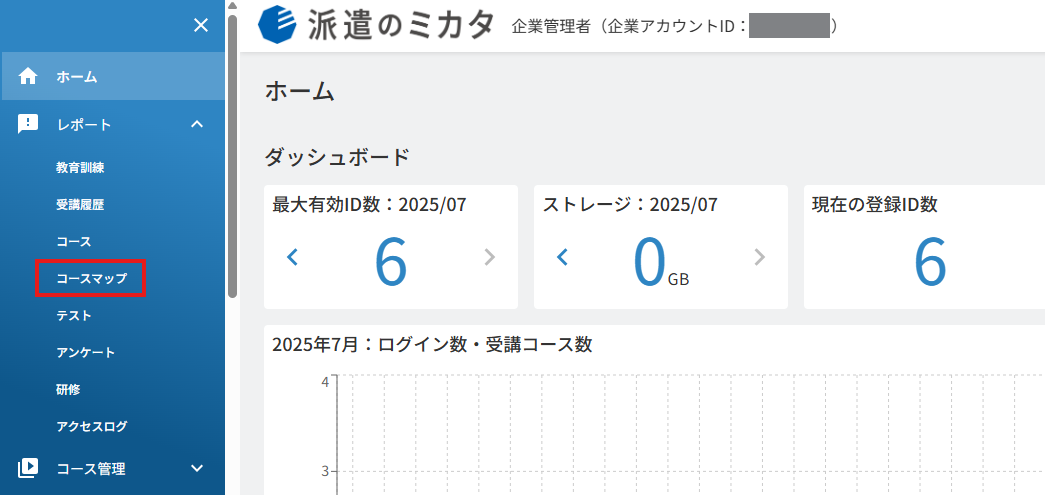Viewport: 1045px width, 495px height.
Task: Go to previous month for ストレージ
Action: click(x=562, y=257)
